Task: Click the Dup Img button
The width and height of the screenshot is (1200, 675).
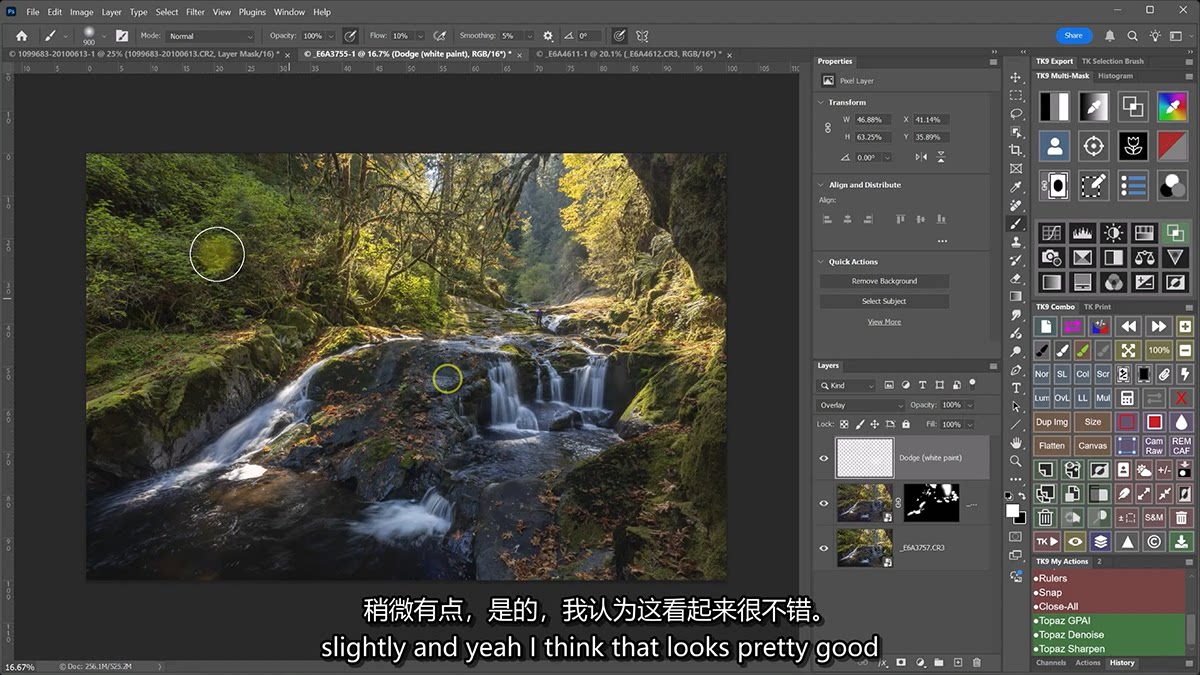Action: coord(1051,422)
